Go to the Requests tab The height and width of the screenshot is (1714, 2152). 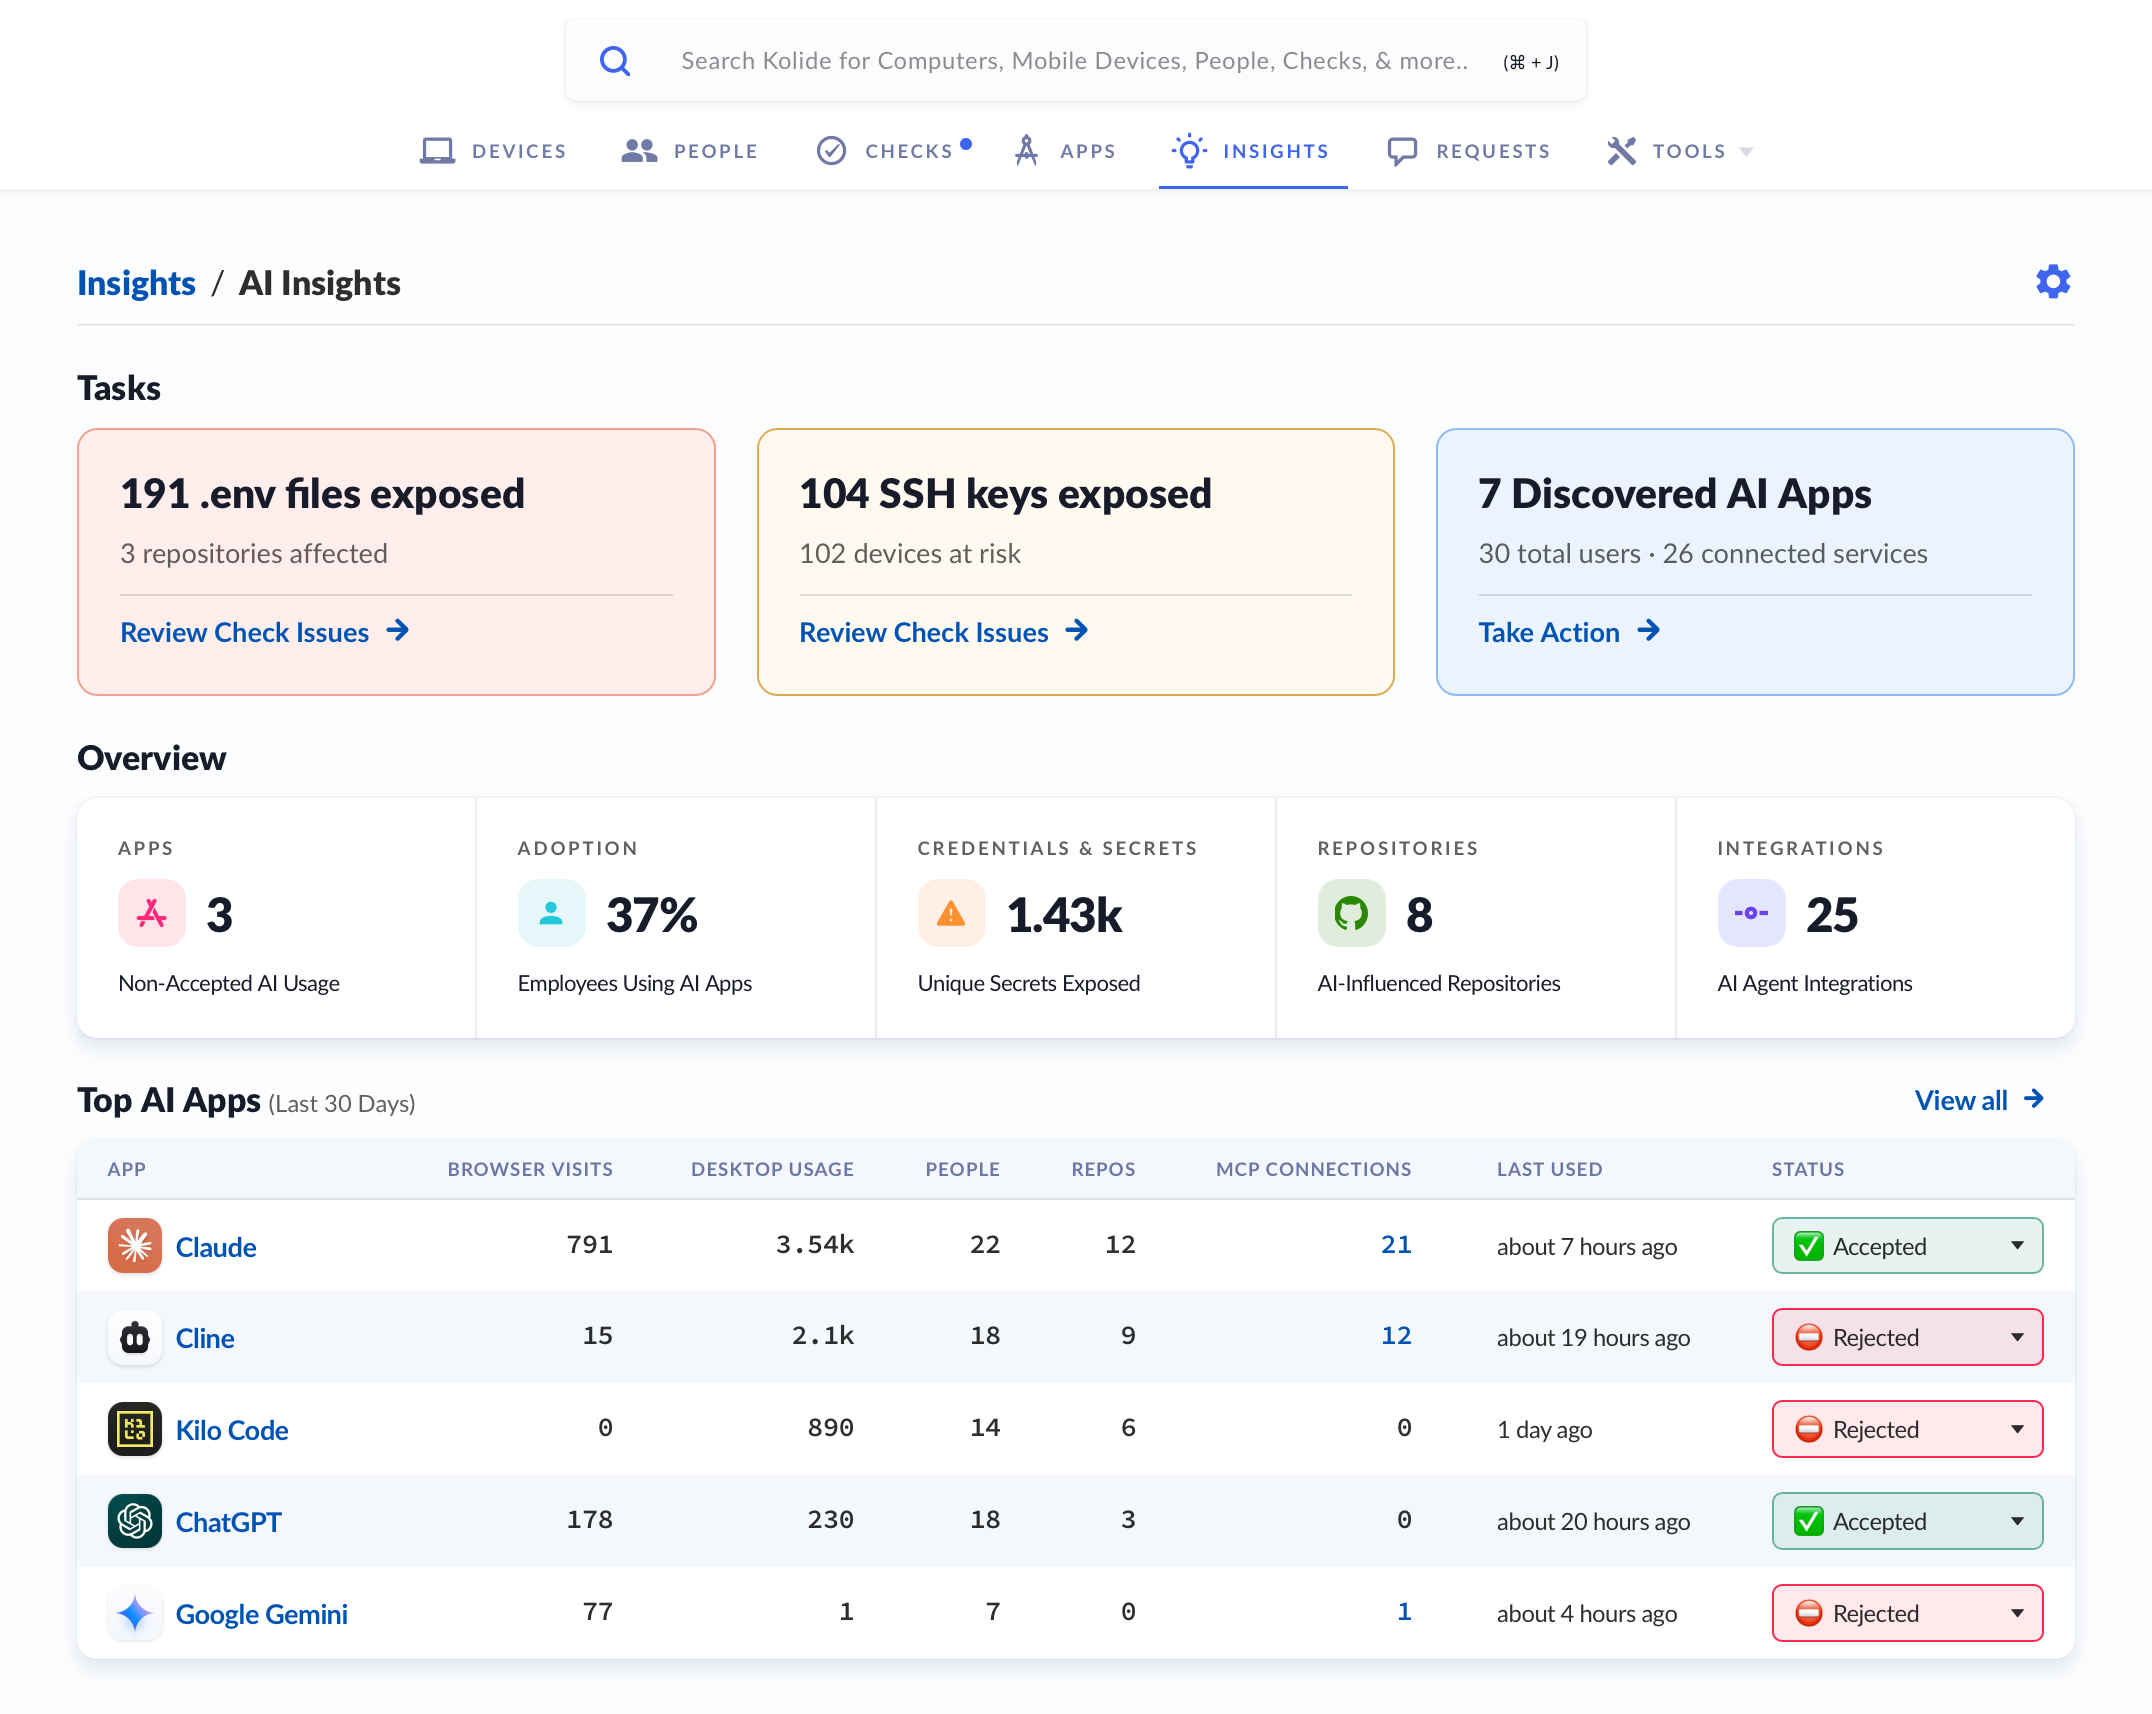1469,151
